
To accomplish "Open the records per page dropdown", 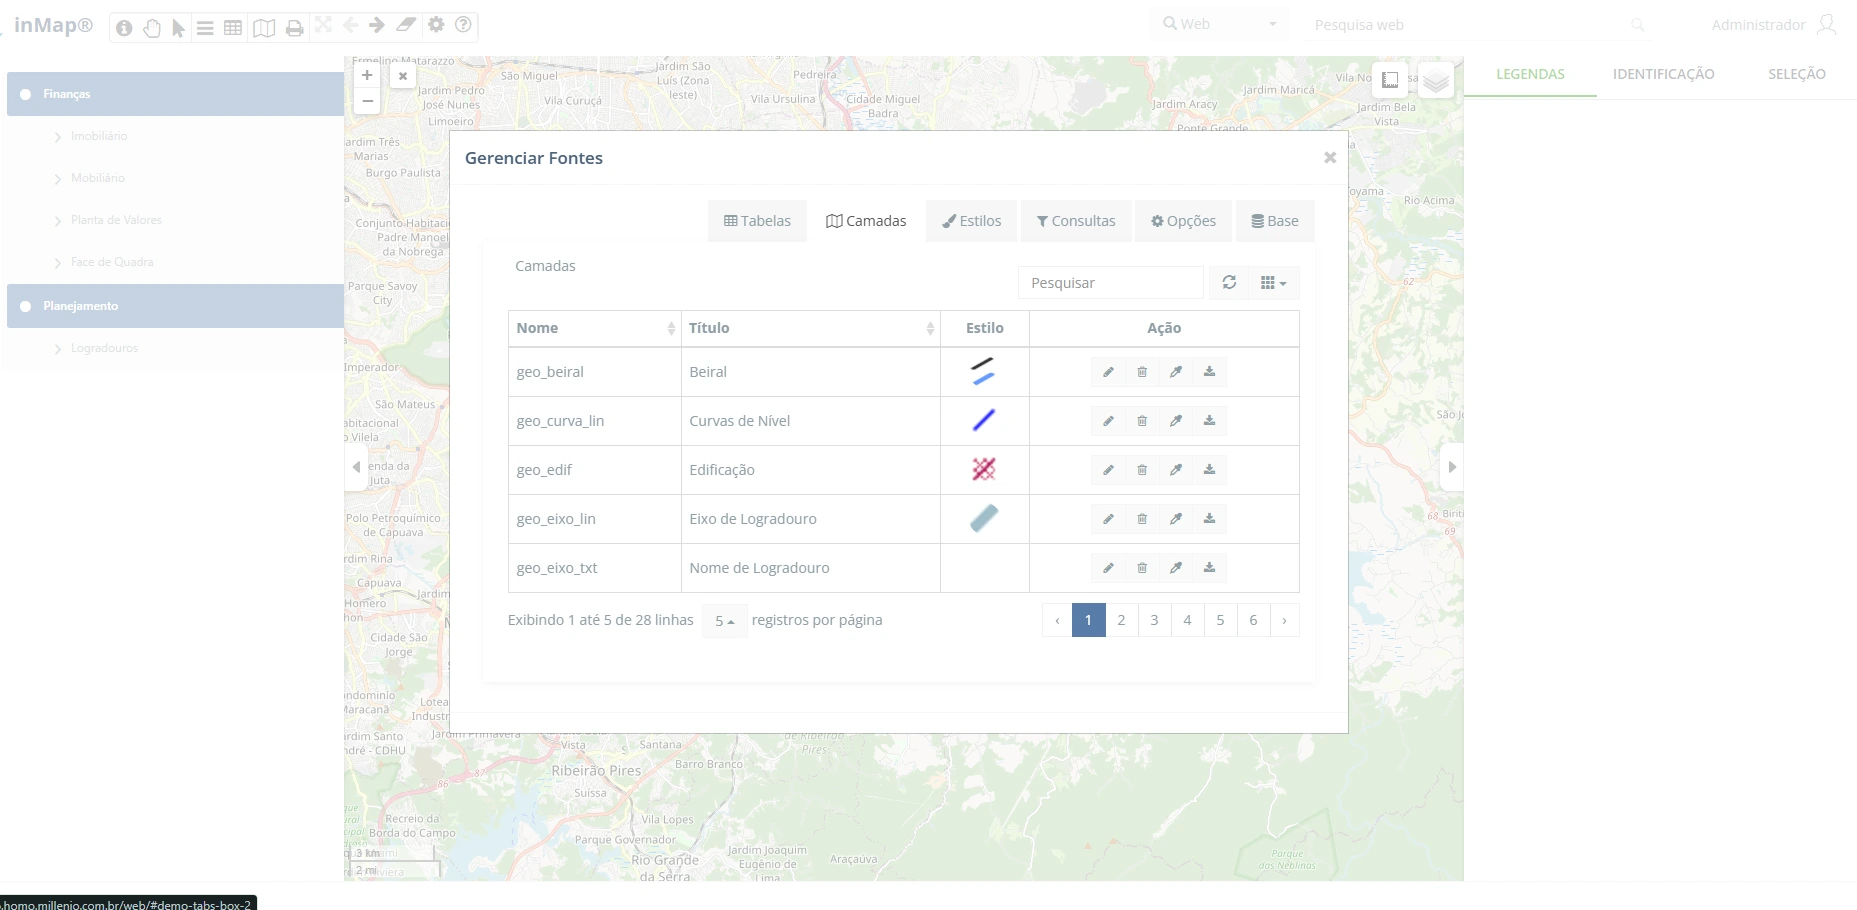I will point(724,621).
